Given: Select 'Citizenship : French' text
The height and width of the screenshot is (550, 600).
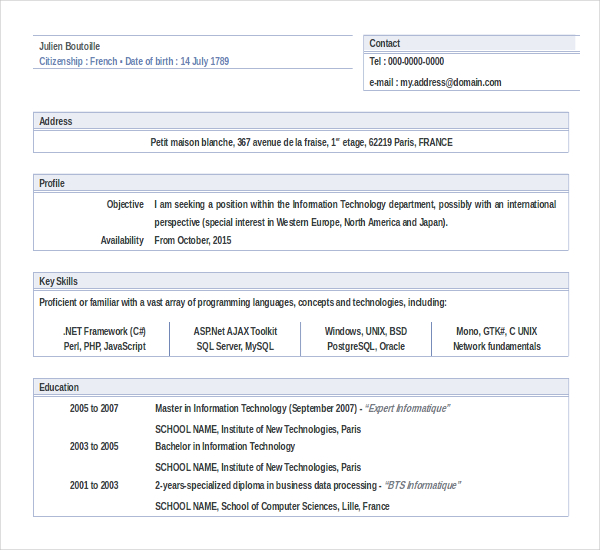Looking at the screenshot, I should pyautogui.click(x=78, y=61).
